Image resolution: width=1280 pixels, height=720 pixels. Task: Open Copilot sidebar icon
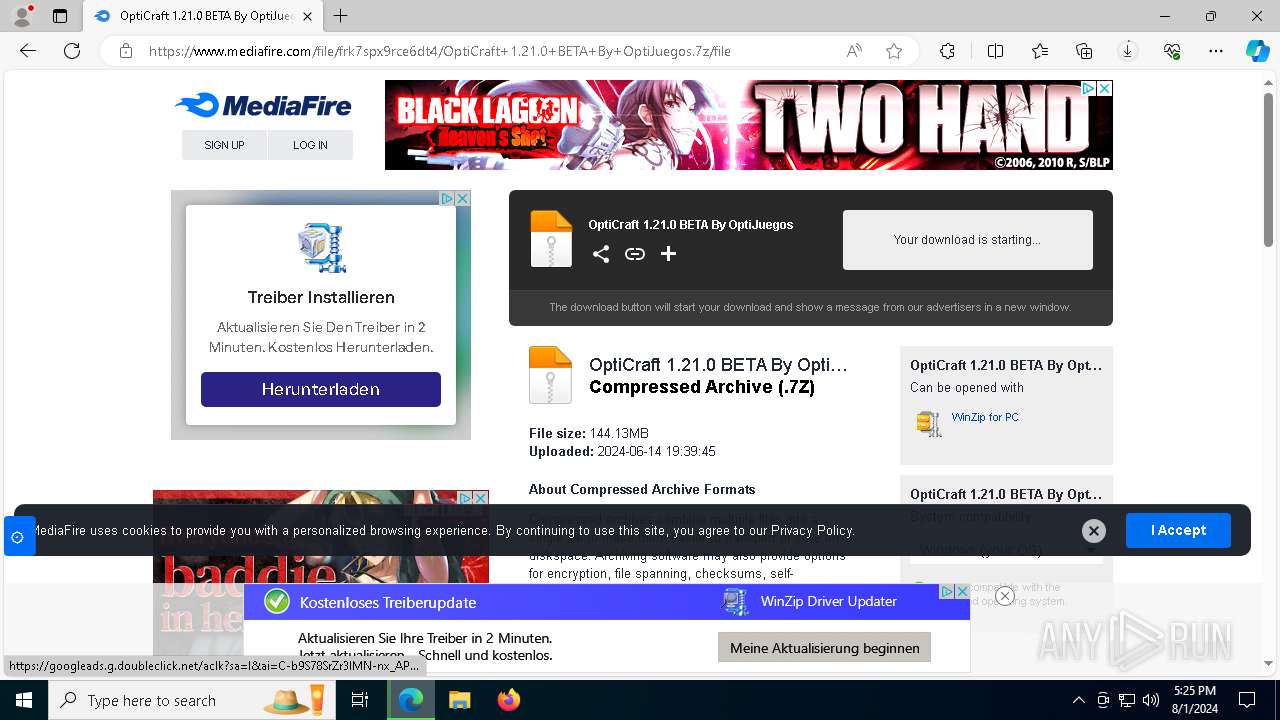point(1257,51)
